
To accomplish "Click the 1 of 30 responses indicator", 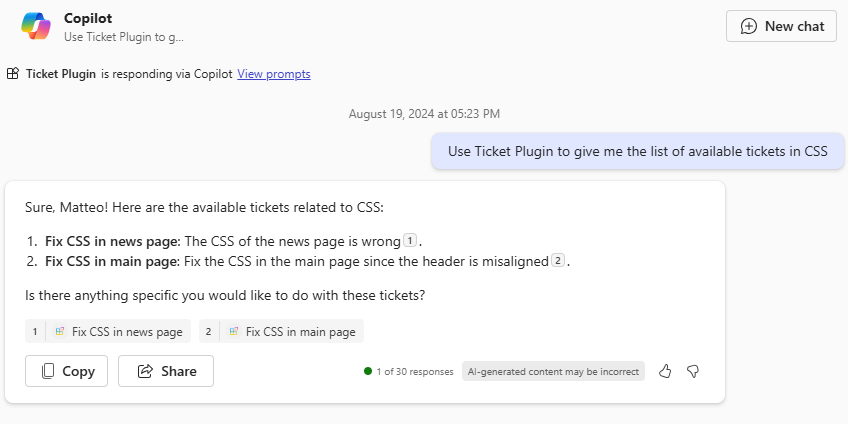I will click(x=409, y=372).
